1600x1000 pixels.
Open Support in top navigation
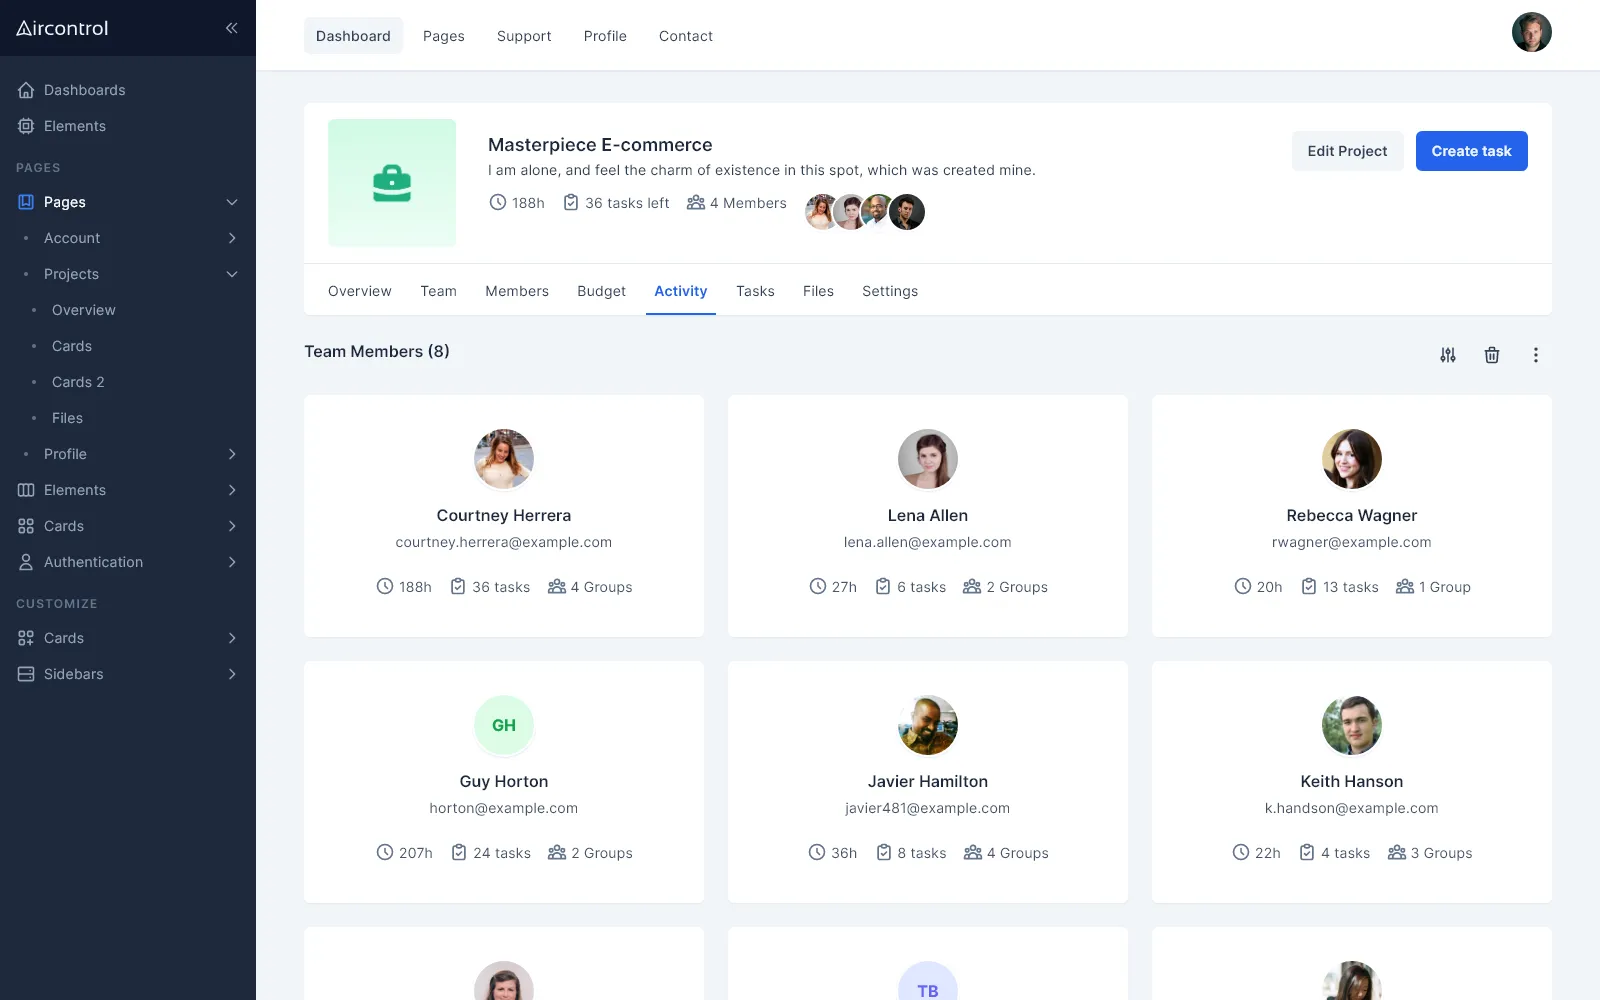pos(524,36)
